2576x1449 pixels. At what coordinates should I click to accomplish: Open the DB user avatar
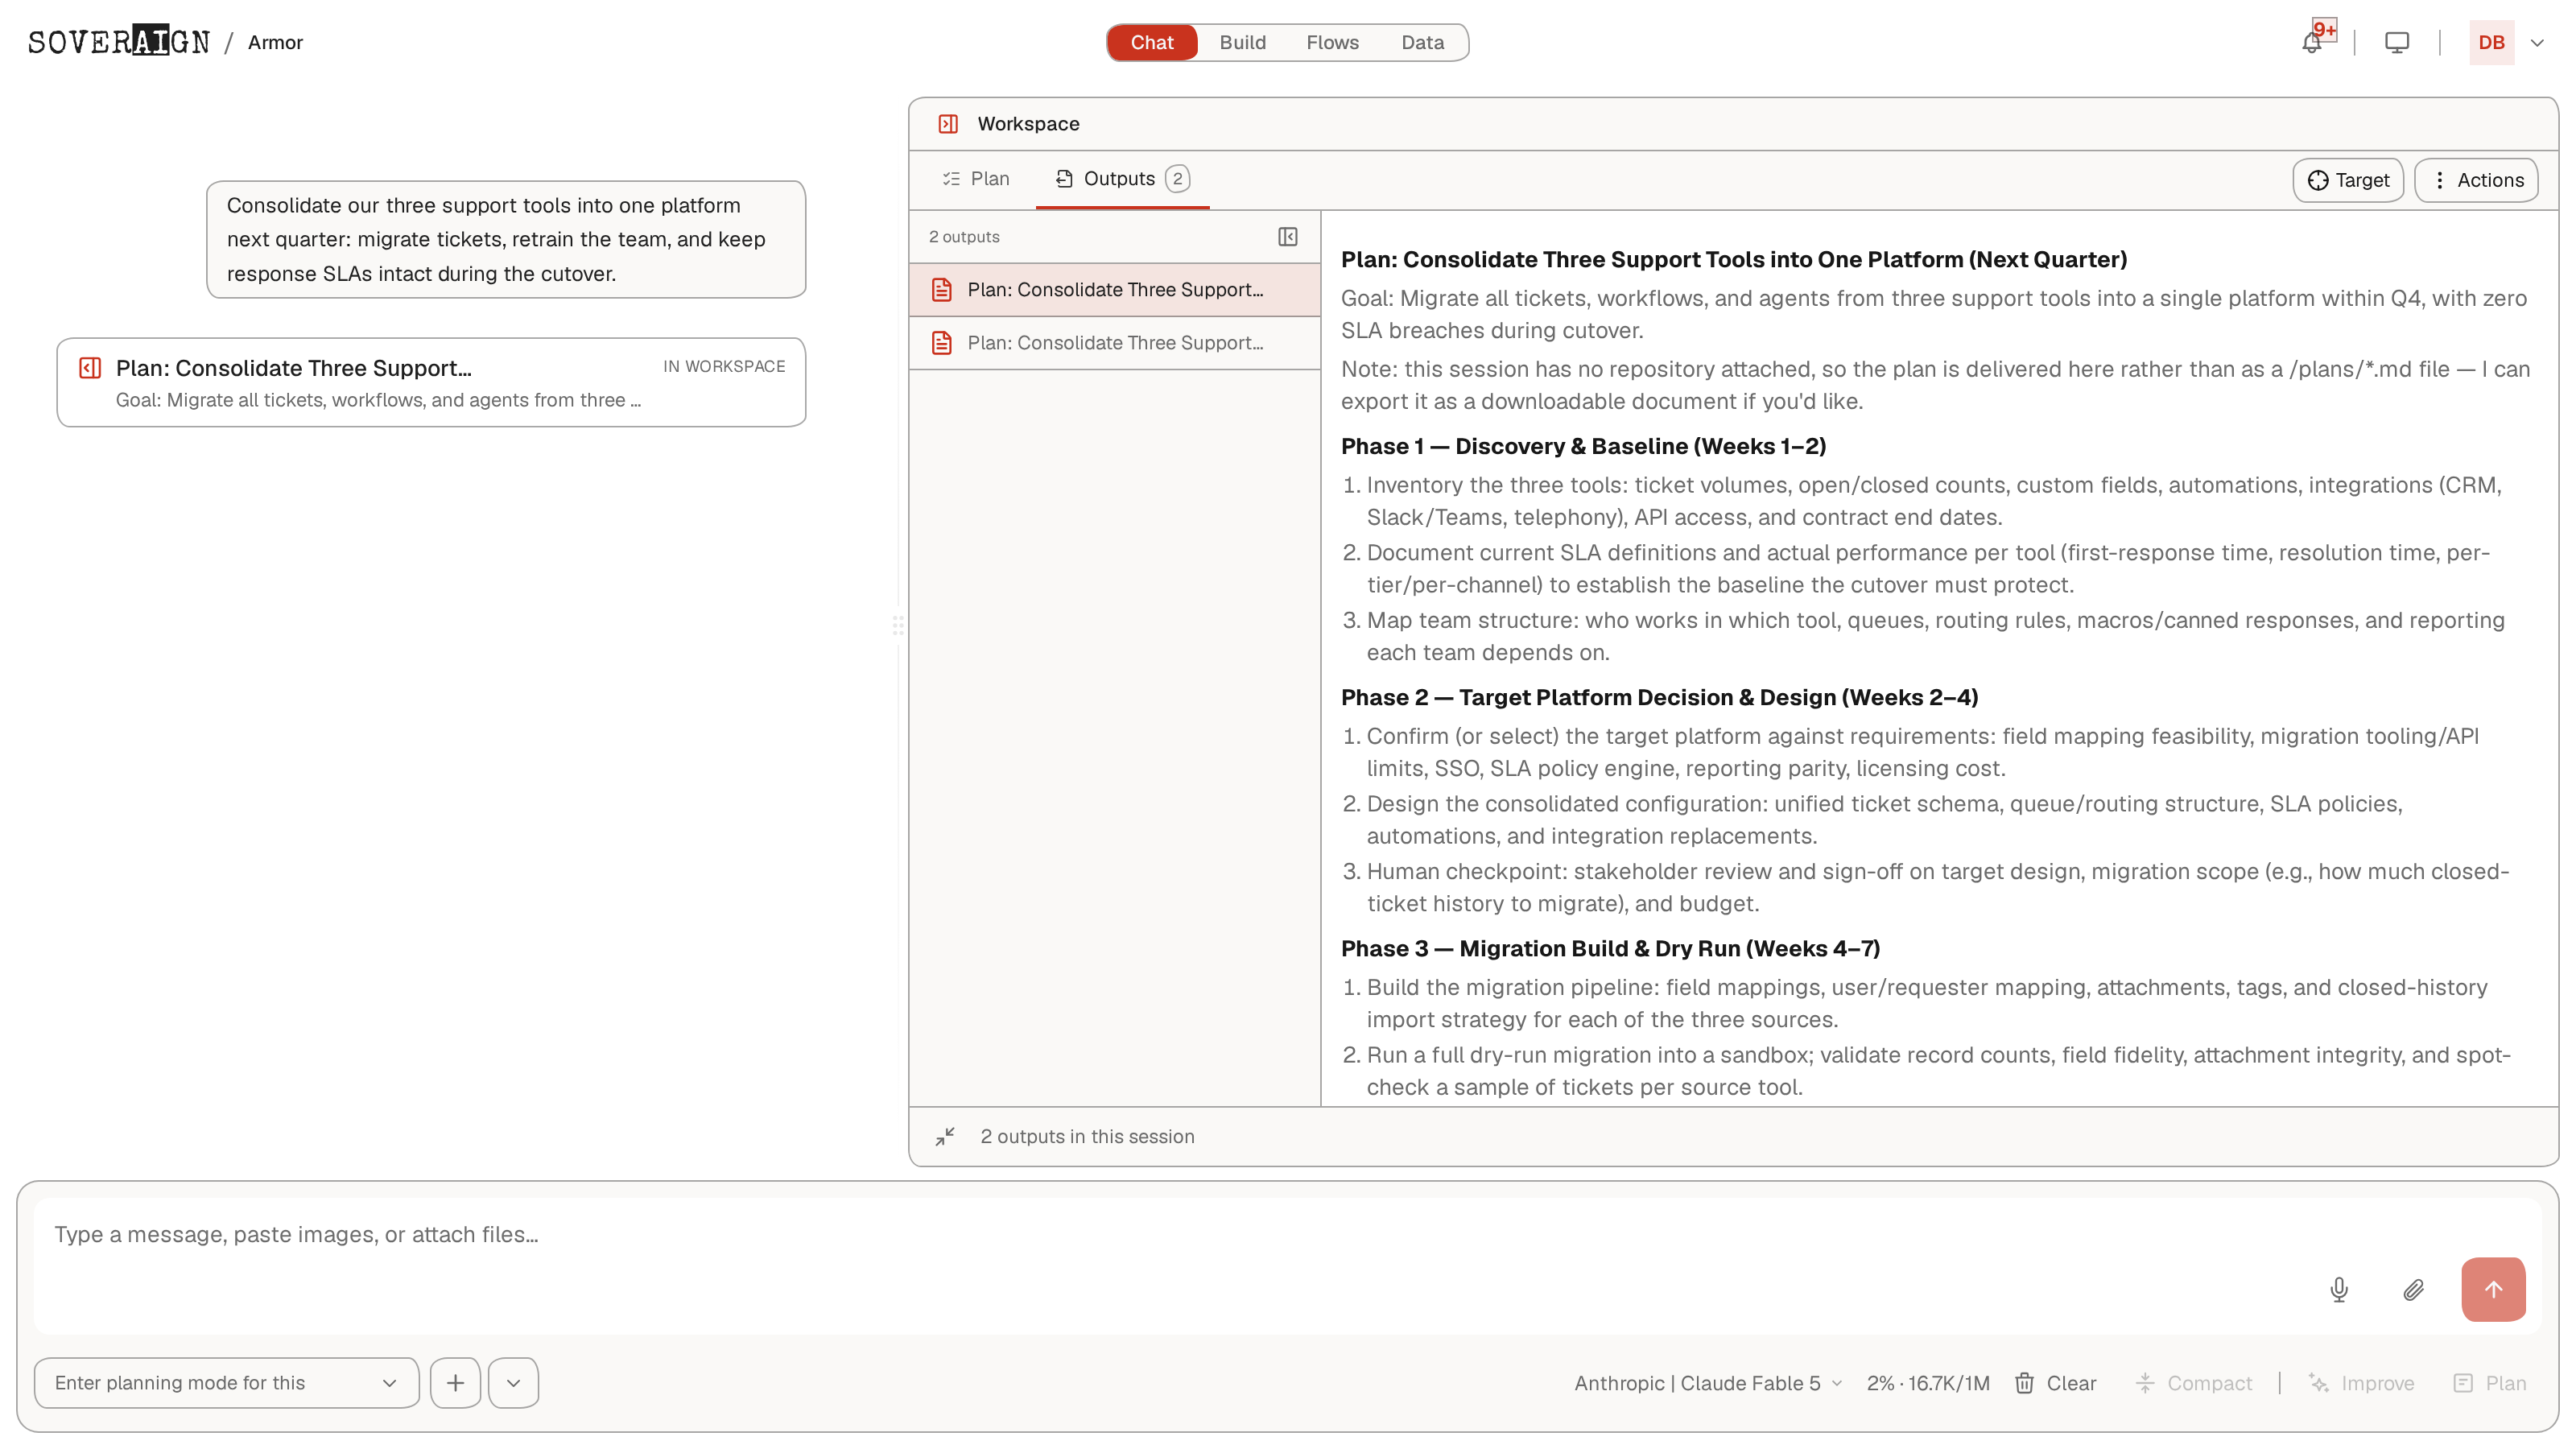(2491, 43)
